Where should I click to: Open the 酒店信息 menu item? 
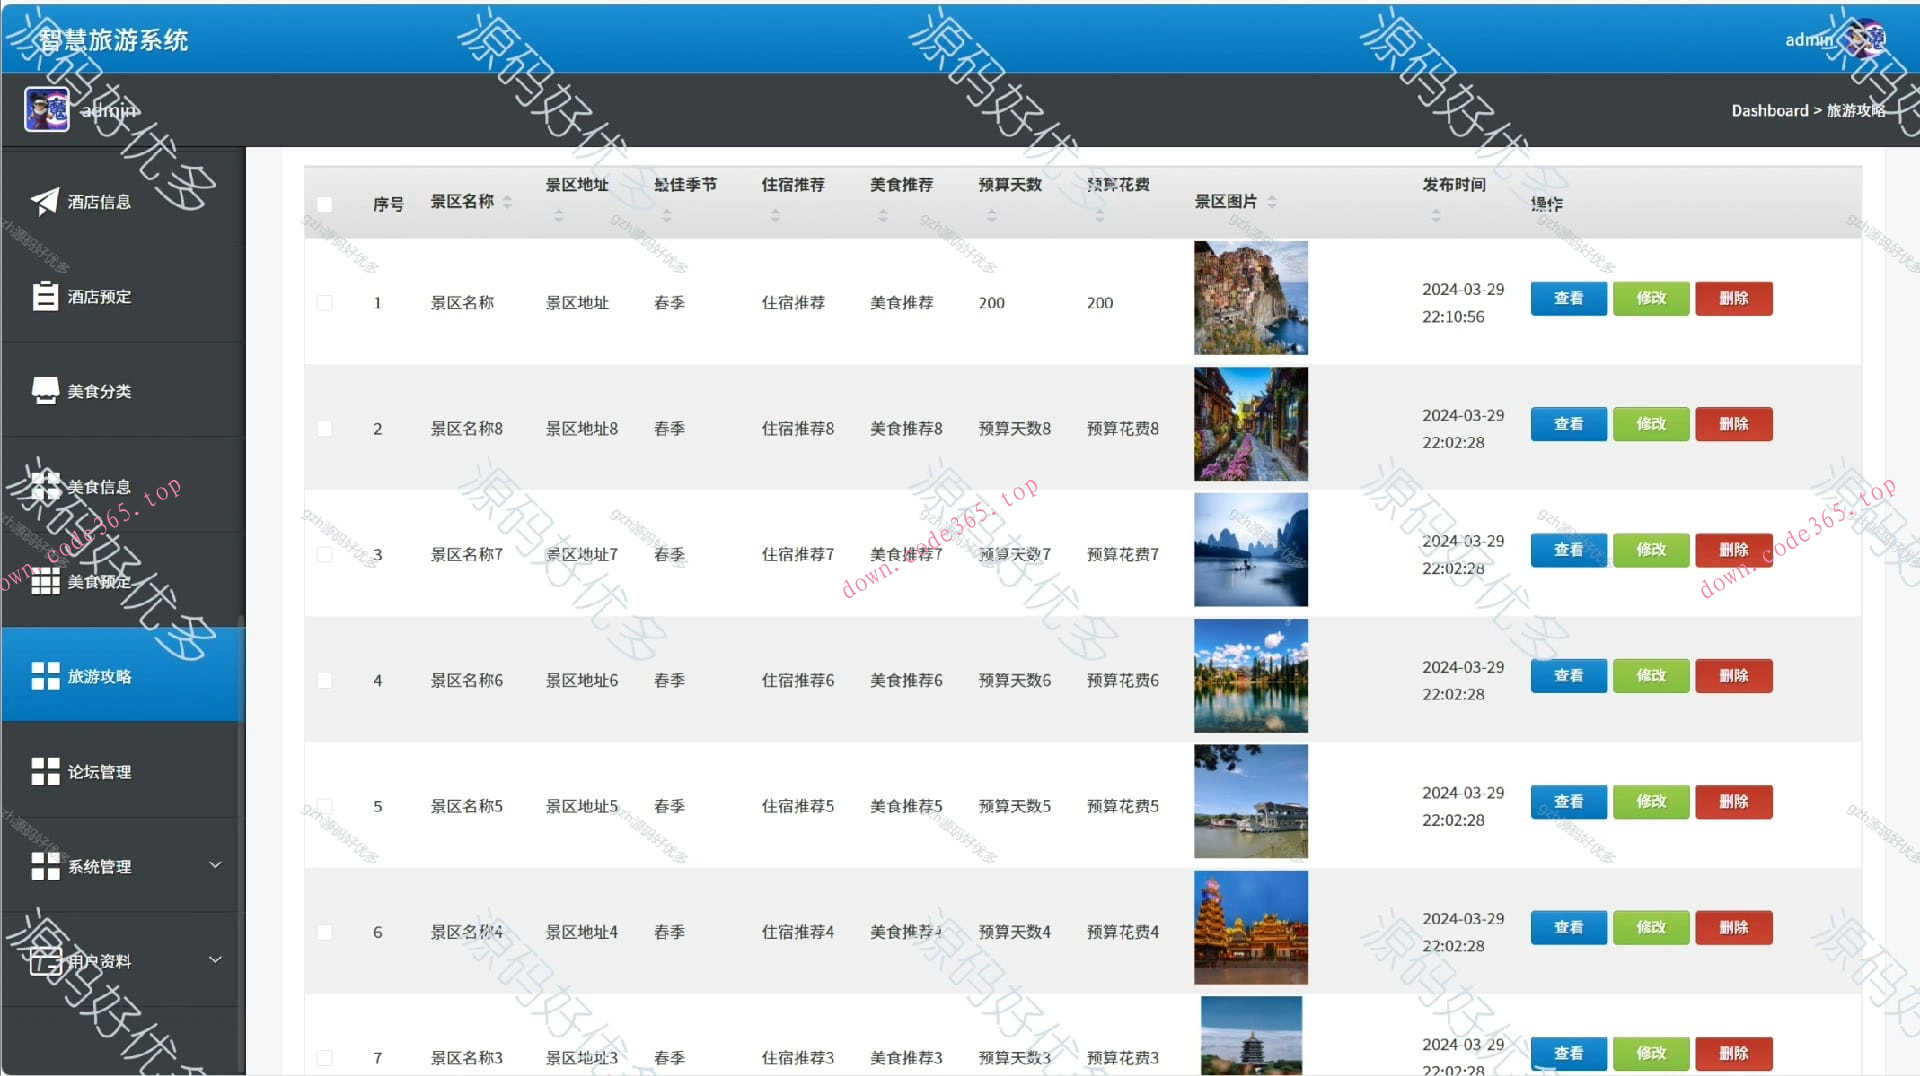click(123, 202)
